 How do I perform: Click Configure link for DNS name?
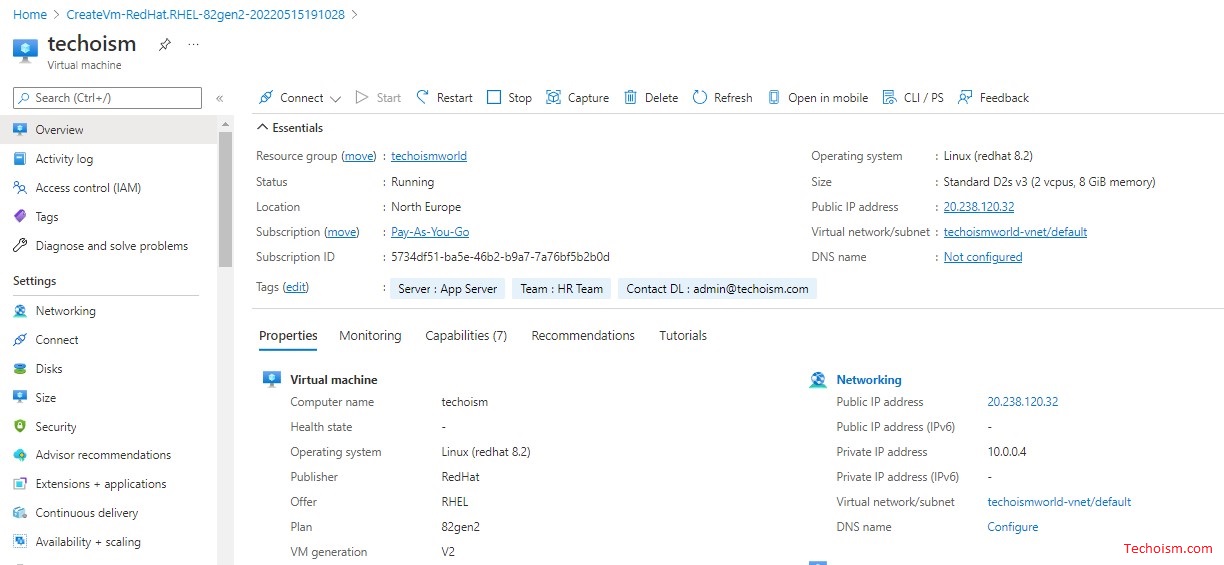(x=1013, y=527)
